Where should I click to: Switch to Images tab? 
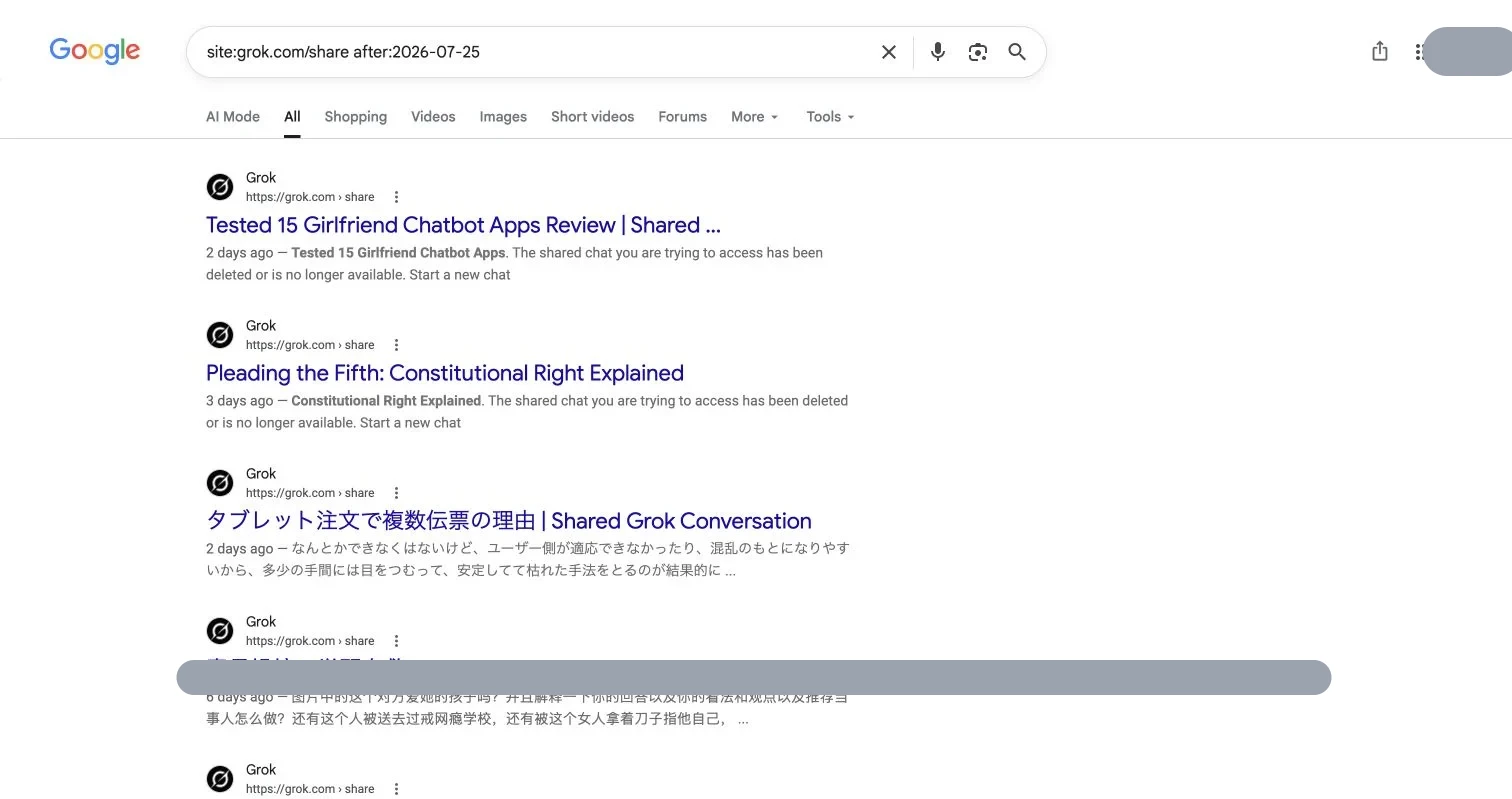coord(503,117)
